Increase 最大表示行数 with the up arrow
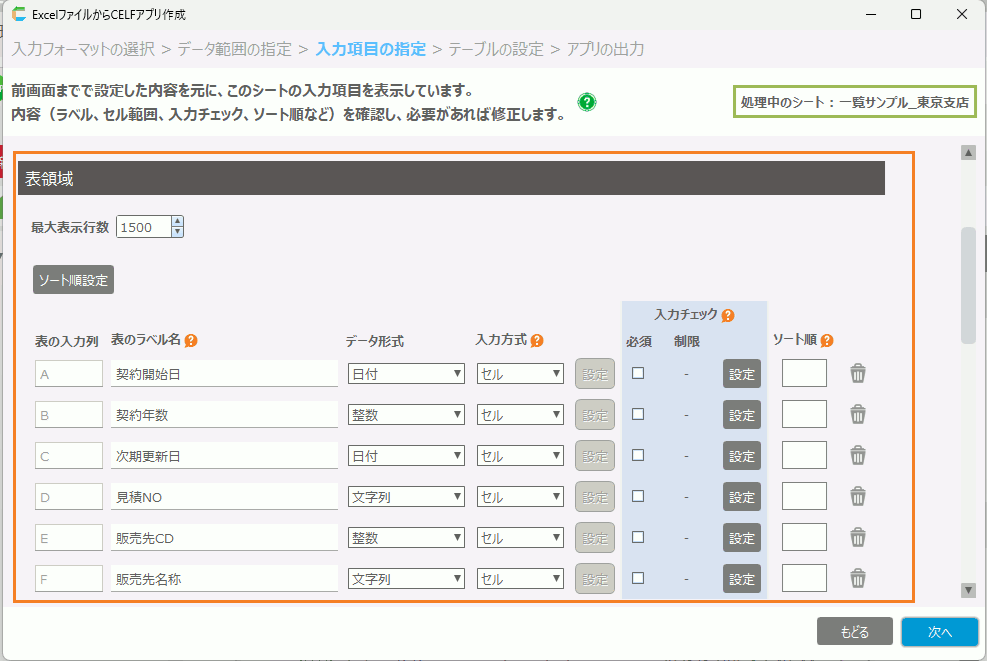The image size is (987, 661). [x=178, y=221]
